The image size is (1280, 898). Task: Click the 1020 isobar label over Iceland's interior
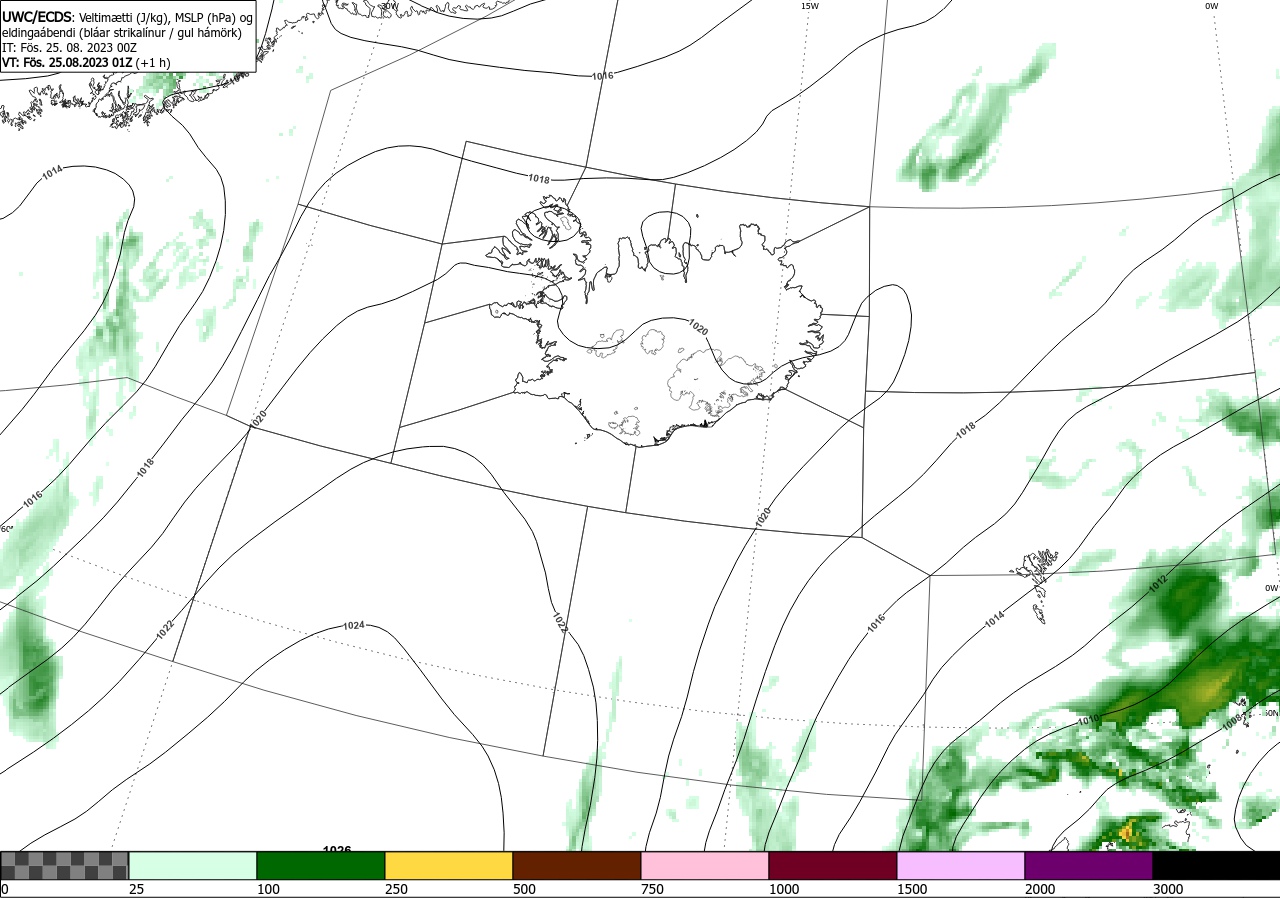[x=698, y=327]
